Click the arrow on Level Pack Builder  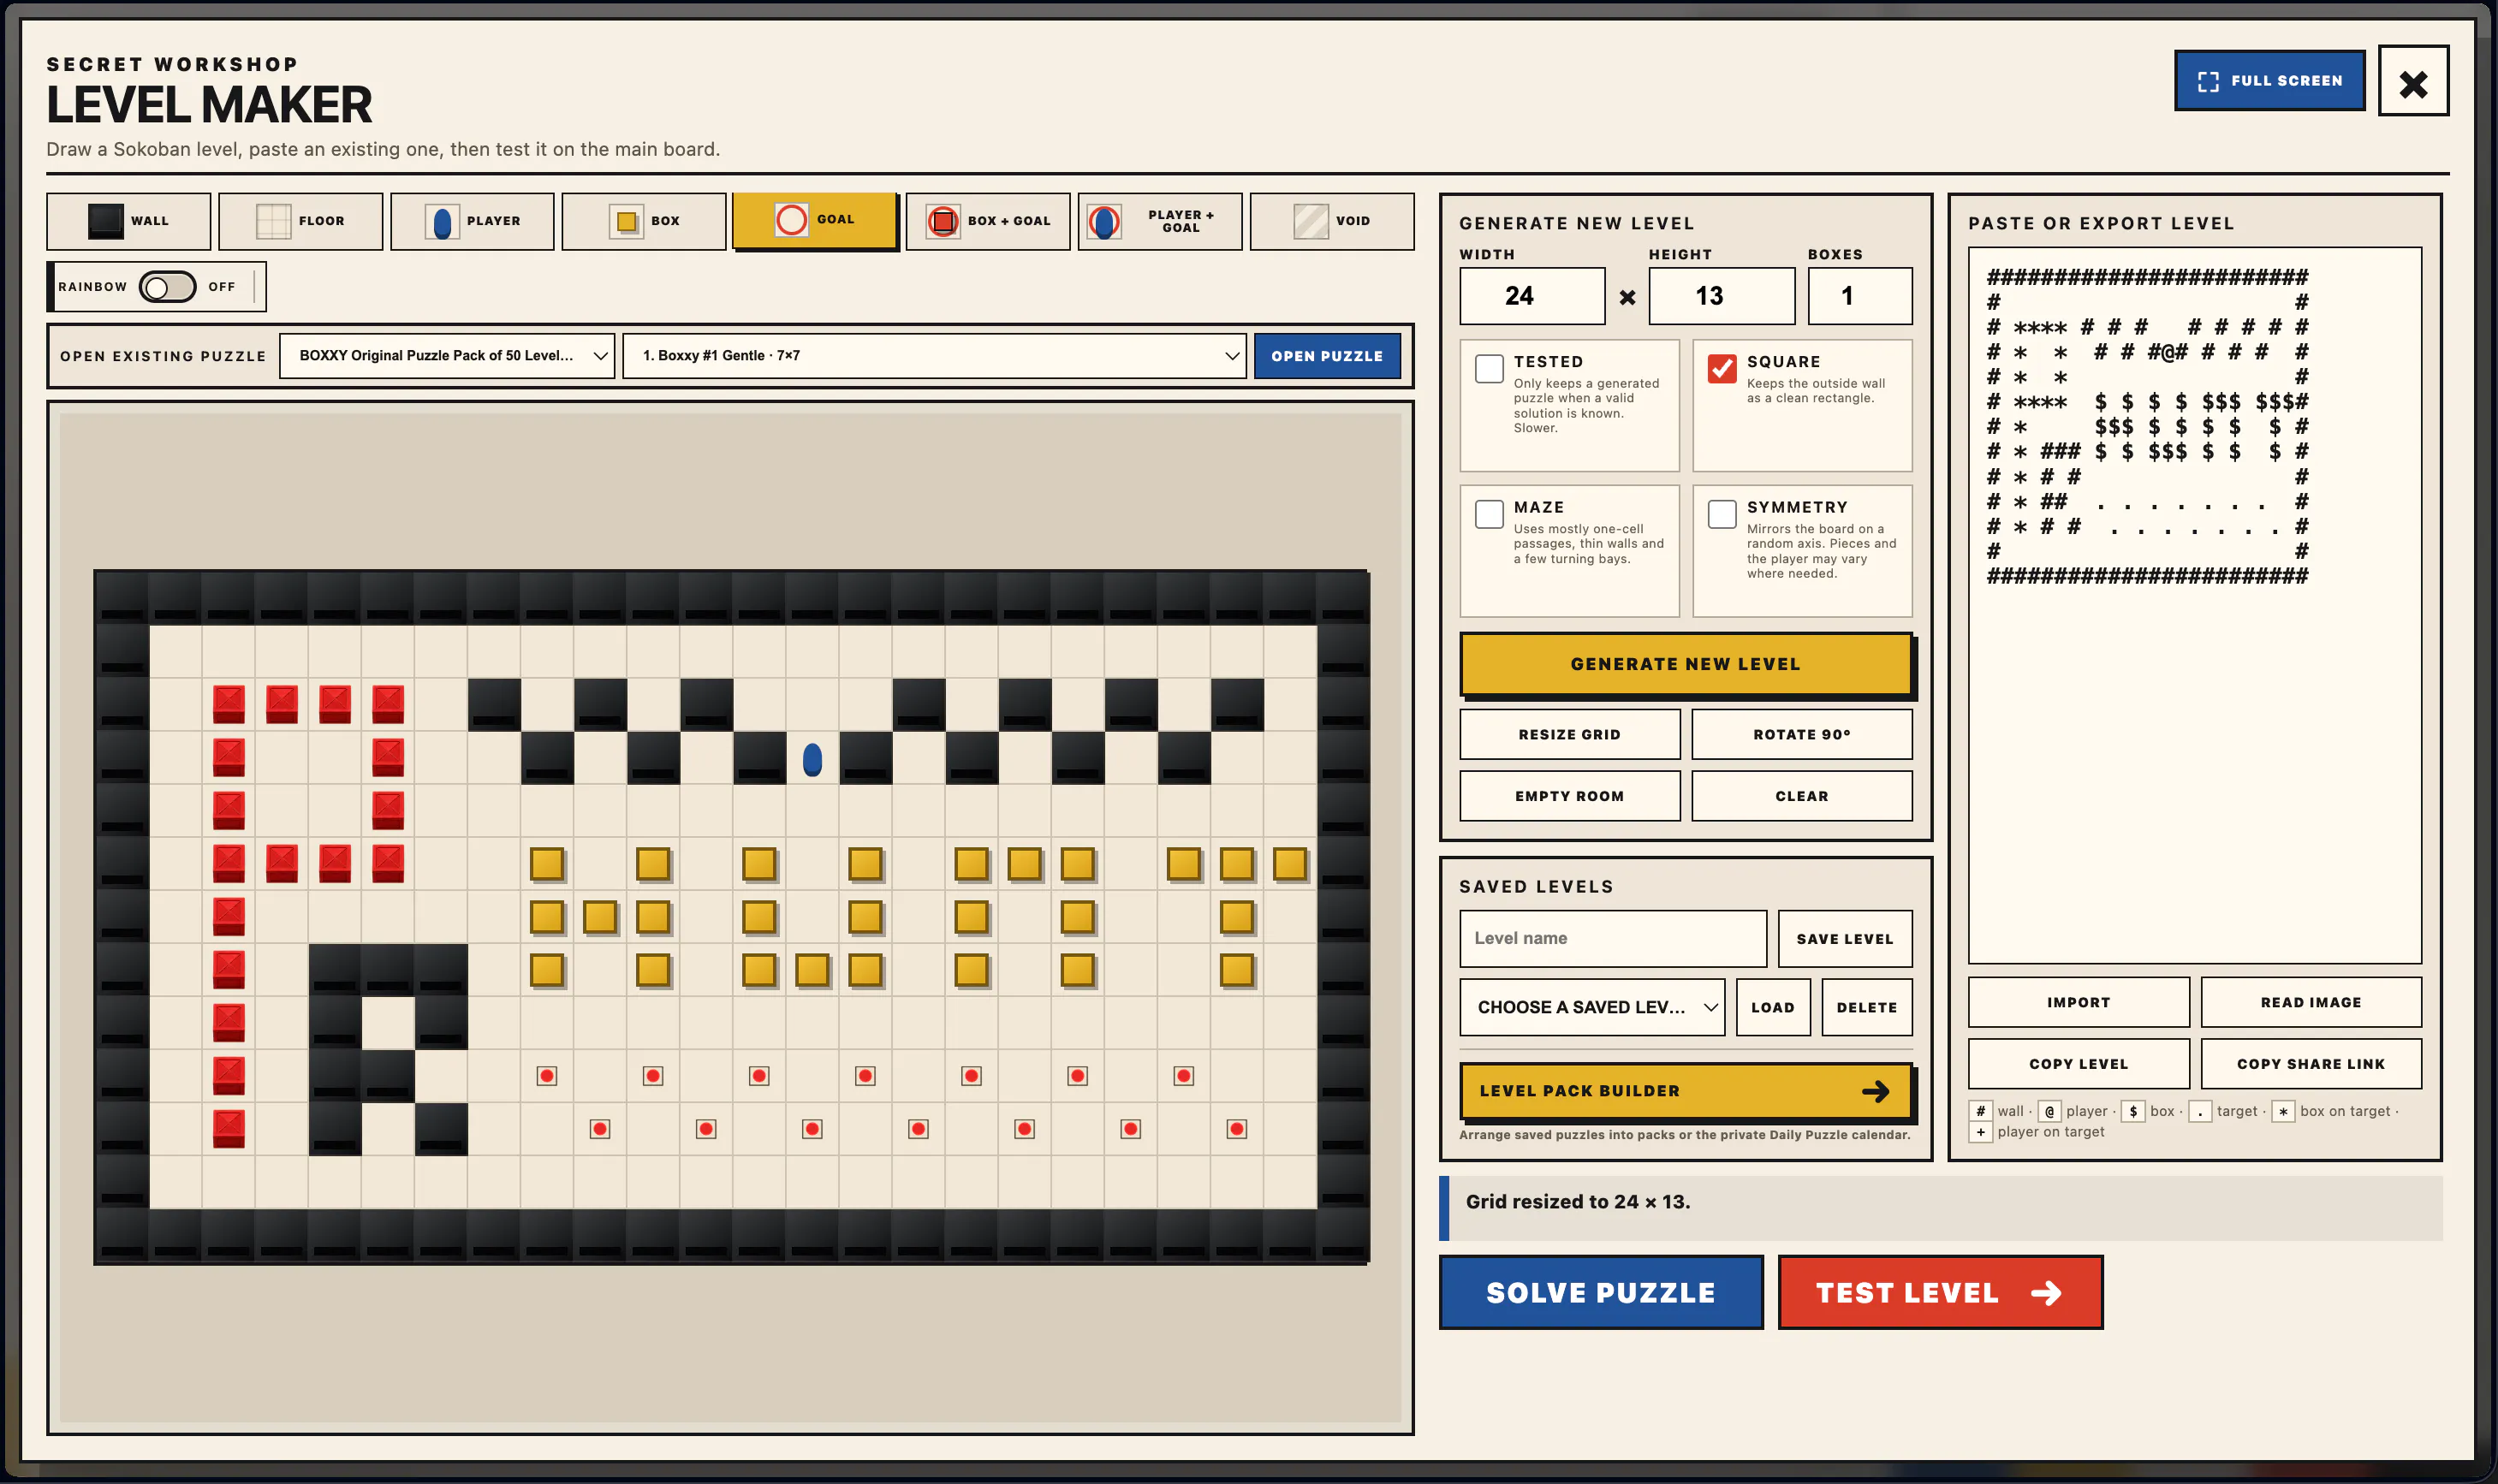[x=1875, y=1091]
